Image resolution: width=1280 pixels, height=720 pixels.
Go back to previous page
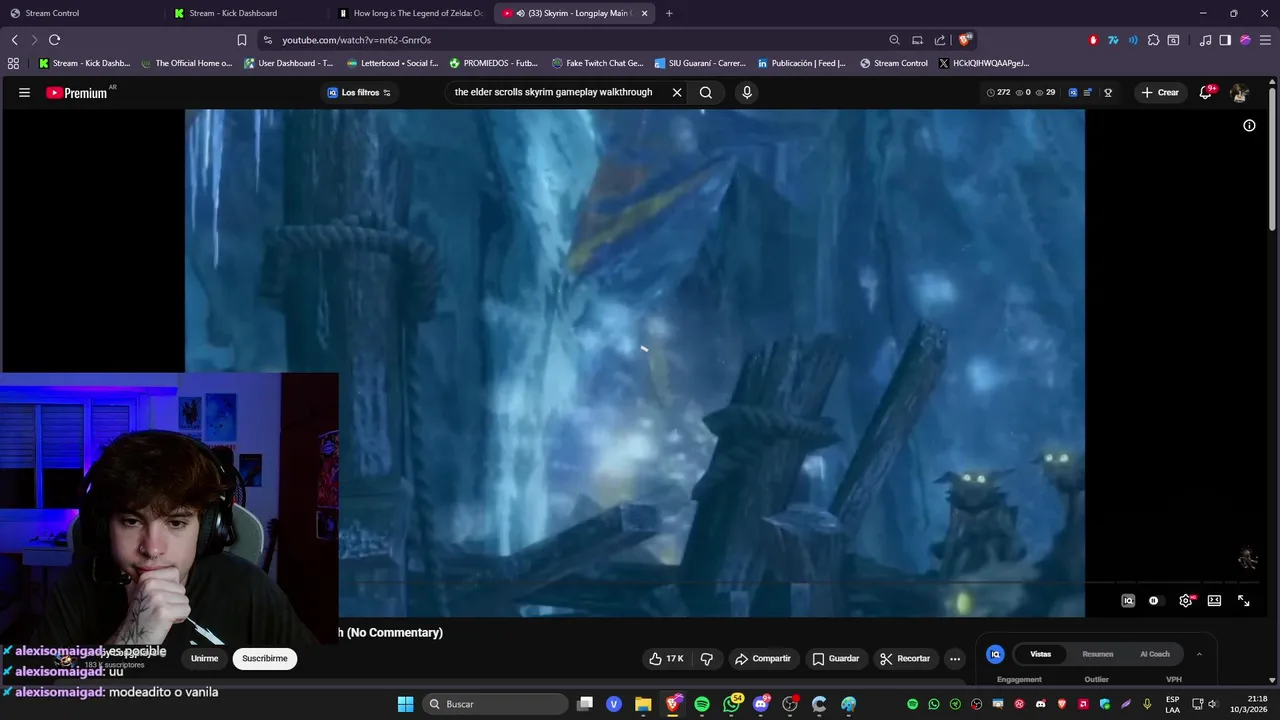pyautogui.click(x=14, y=40)
